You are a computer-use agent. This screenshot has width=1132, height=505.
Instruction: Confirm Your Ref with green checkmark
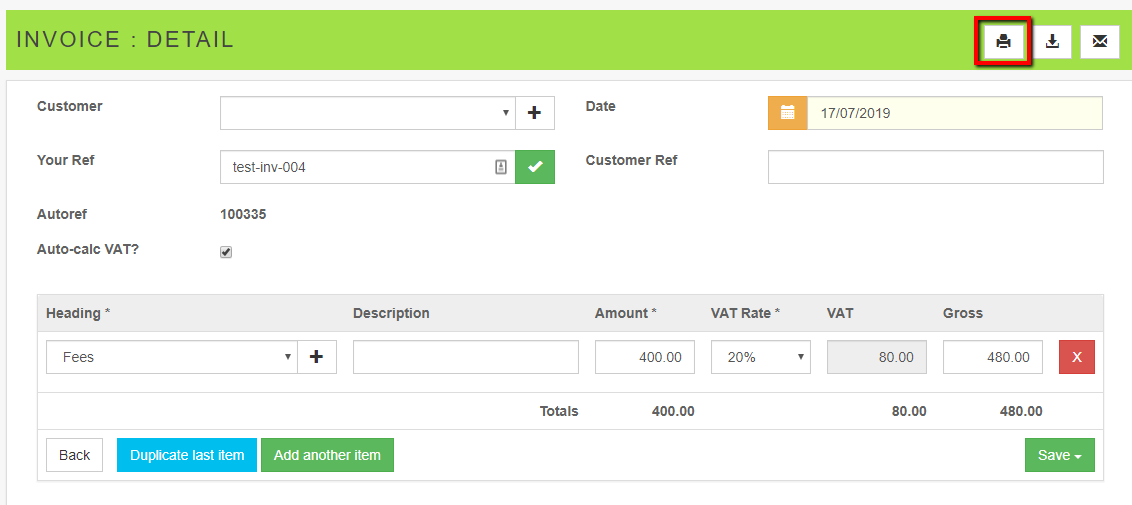pyautogui.click(x=535, y=167)
